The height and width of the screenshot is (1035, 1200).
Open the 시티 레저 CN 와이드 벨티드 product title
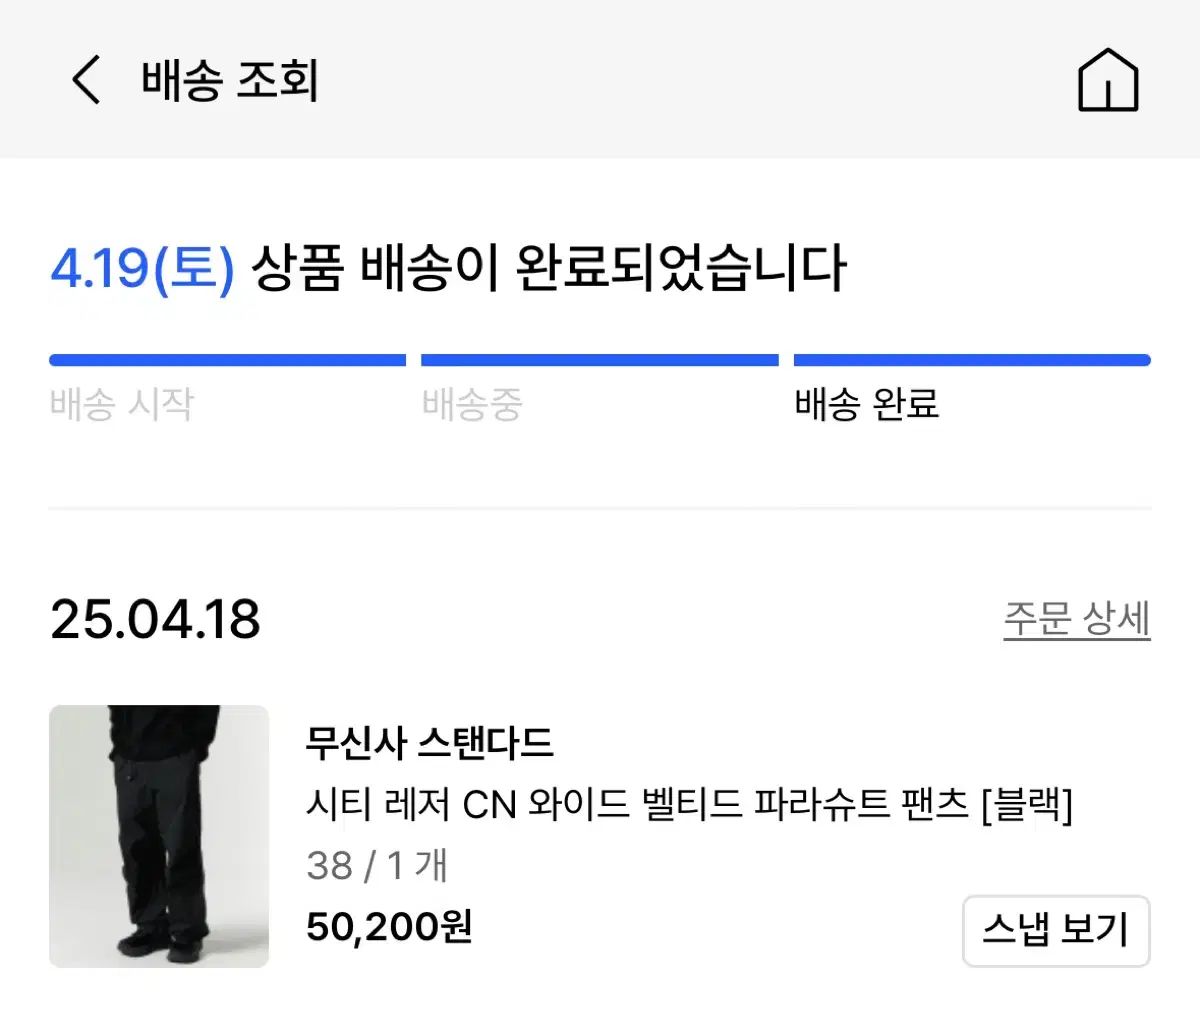point(689,803)
